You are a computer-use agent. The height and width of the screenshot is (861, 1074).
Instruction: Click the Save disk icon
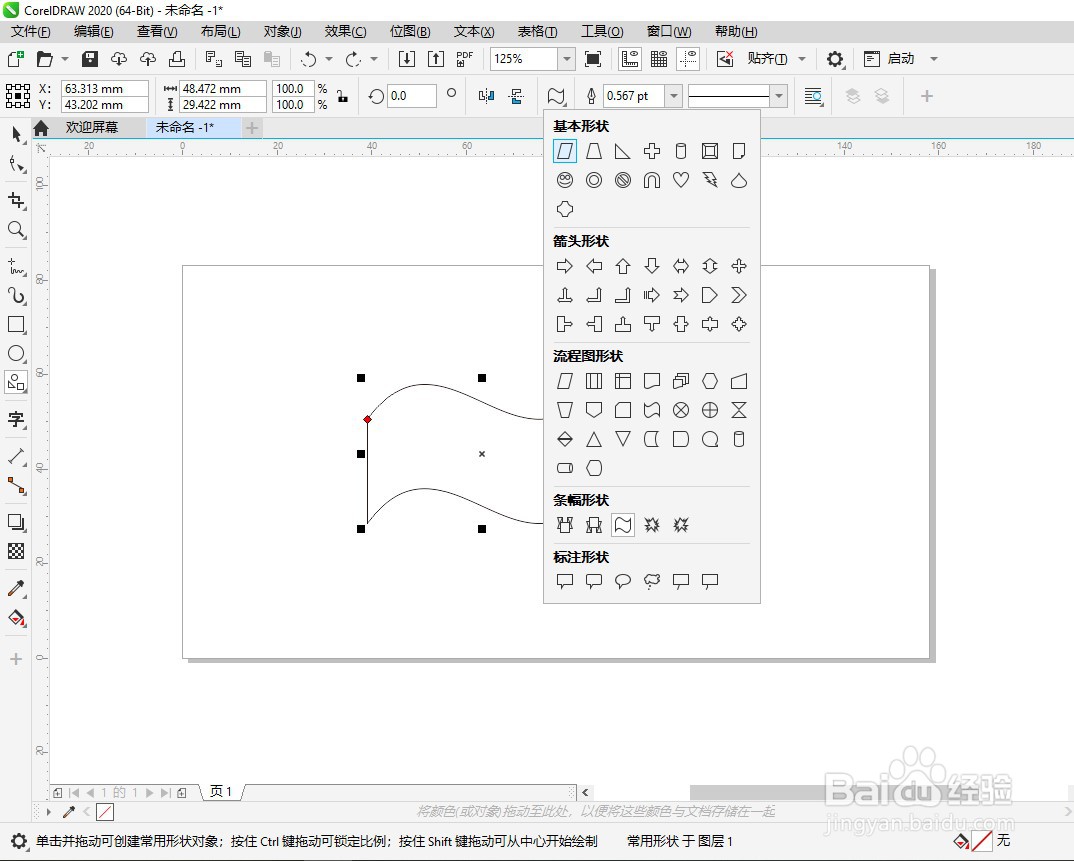(x=90, y=59)
